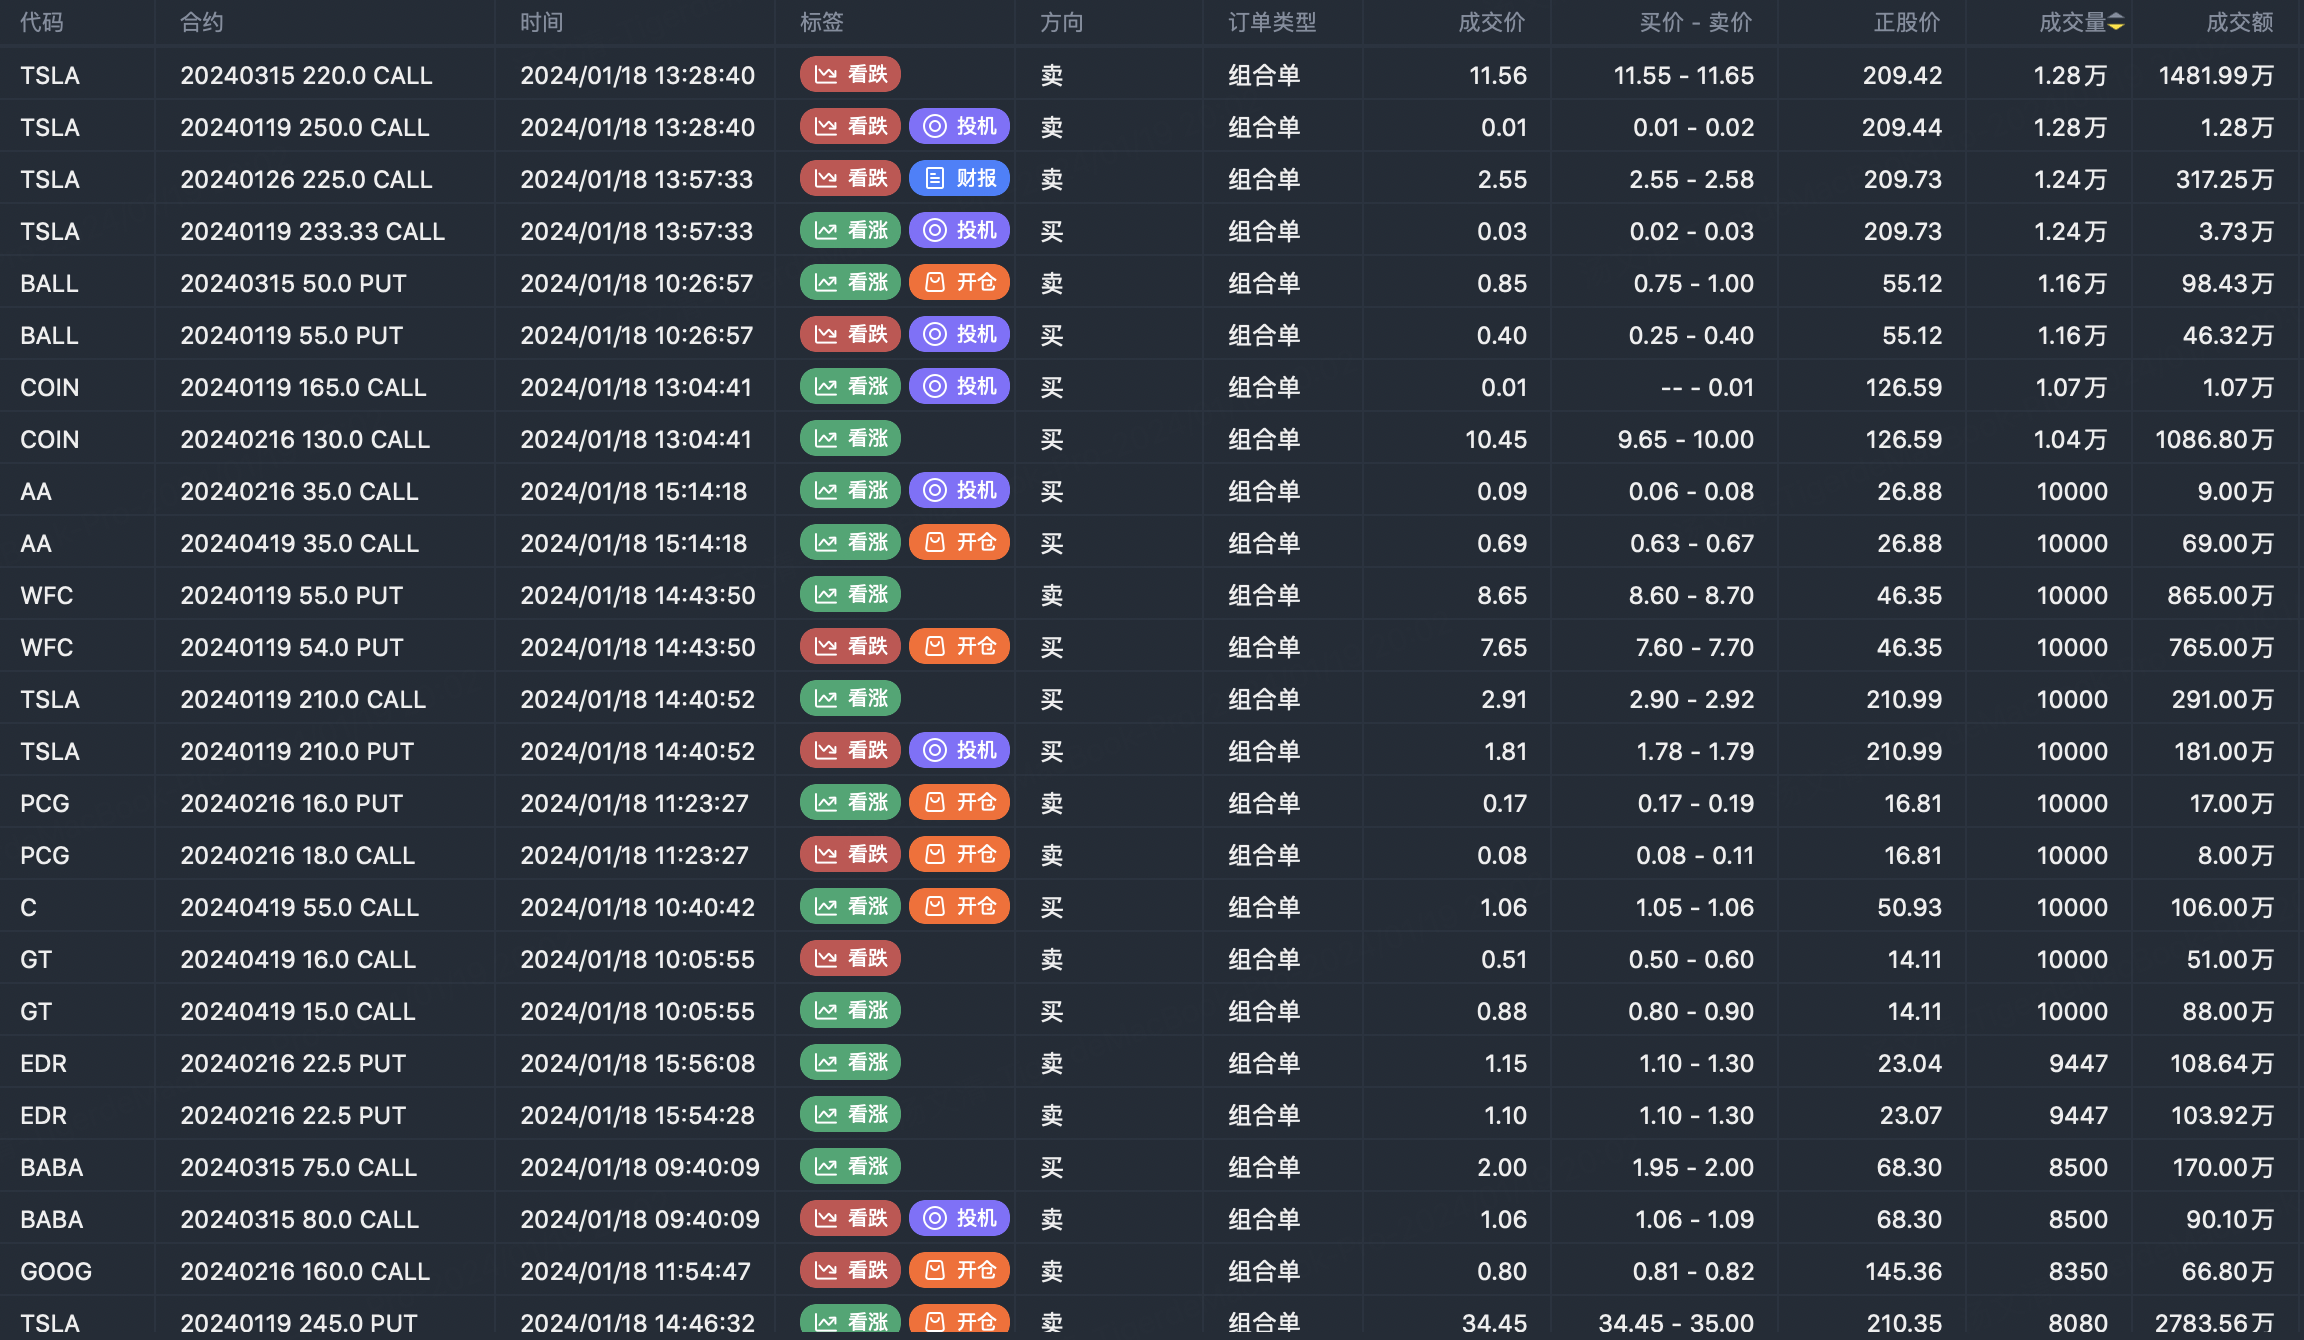
Task: Open the EDR ticker at 15:56:08
Action: [43, 1063]
